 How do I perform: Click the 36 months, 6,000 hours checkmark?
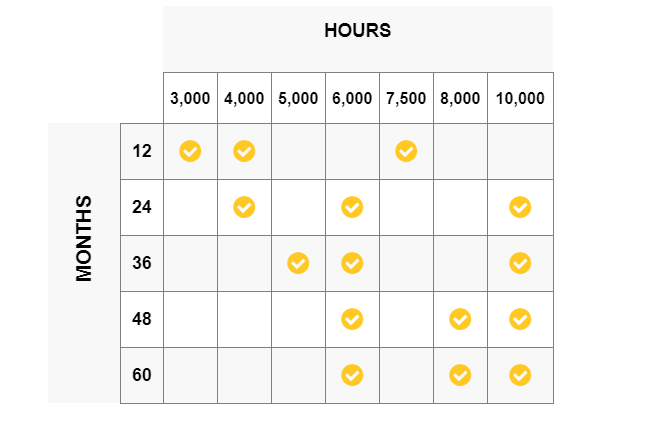tap(352, 263)
